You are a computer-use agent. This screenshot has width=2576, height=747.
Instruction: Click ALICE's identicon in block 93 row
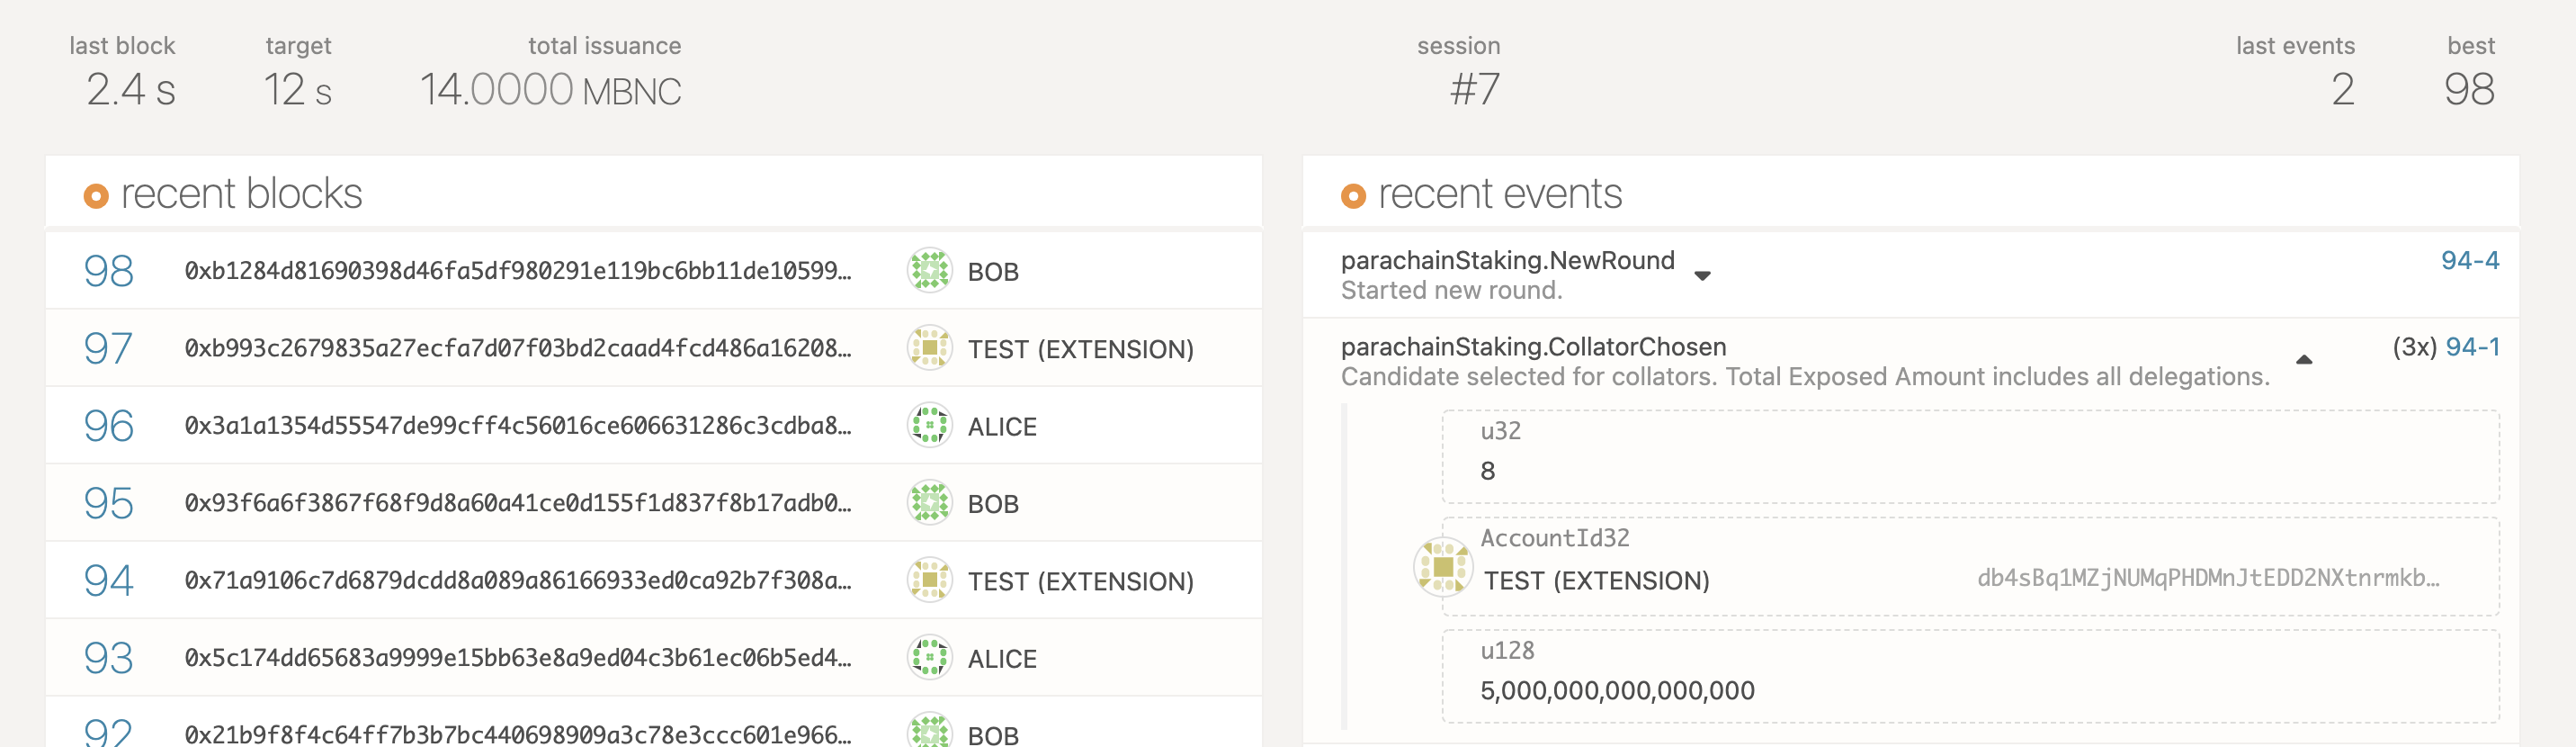[929, 658]
